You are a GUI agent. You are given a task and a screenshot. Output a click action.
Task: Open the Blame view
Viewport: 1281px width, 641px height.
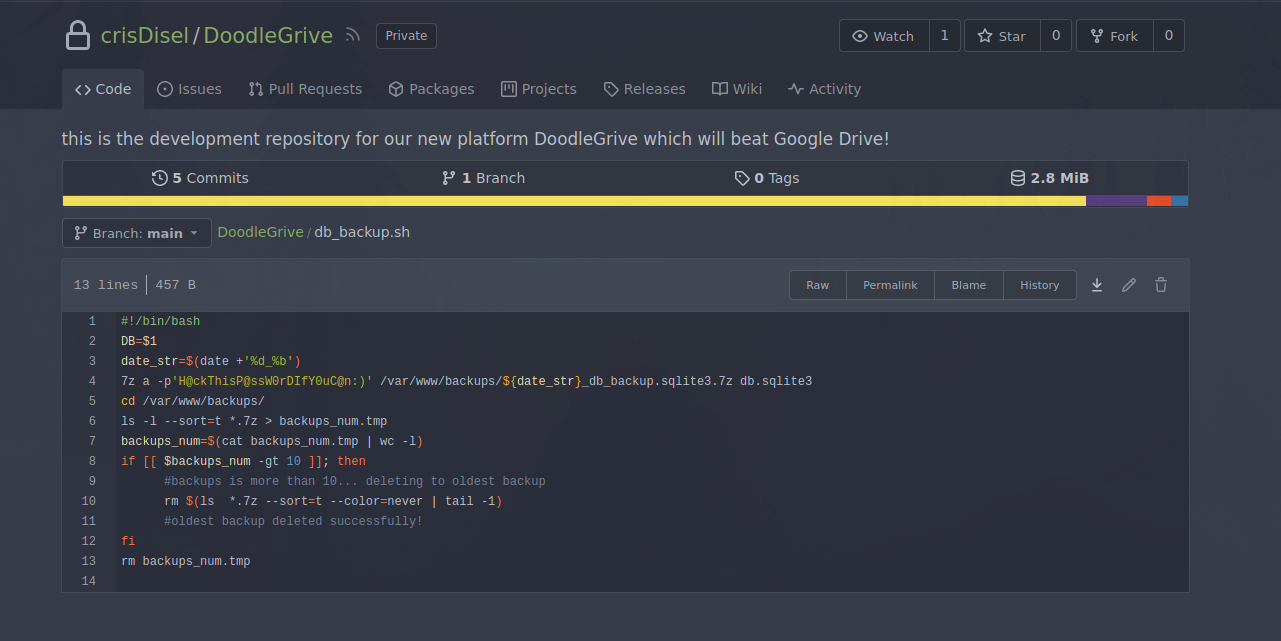point(968,285)
